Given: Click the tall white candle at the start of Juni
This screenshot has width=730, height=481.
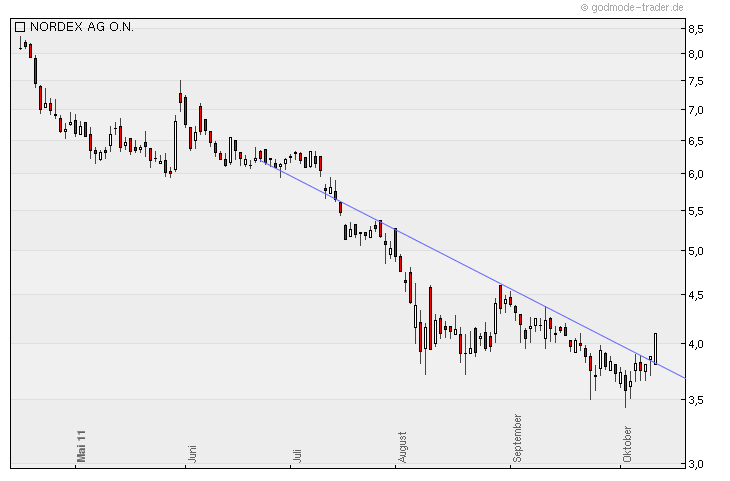Looking at the screenshot, I should pyautogui.click(x=176, y=146).
